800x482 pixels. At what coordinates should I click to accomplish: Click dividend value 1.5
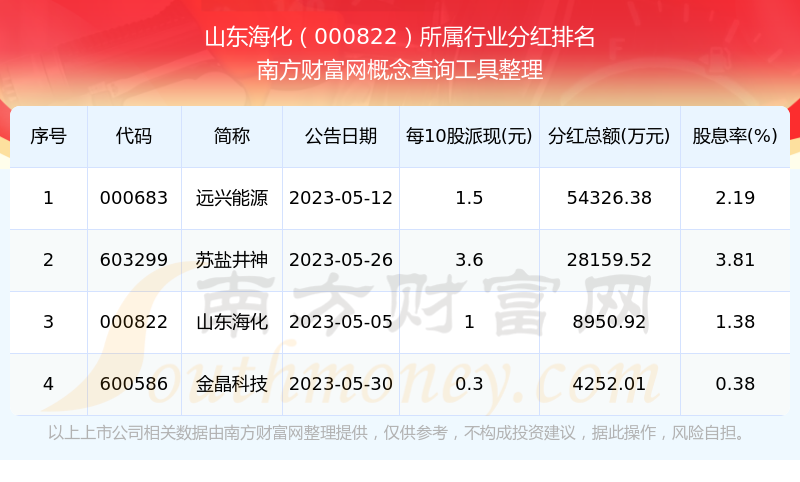point(469,198)
